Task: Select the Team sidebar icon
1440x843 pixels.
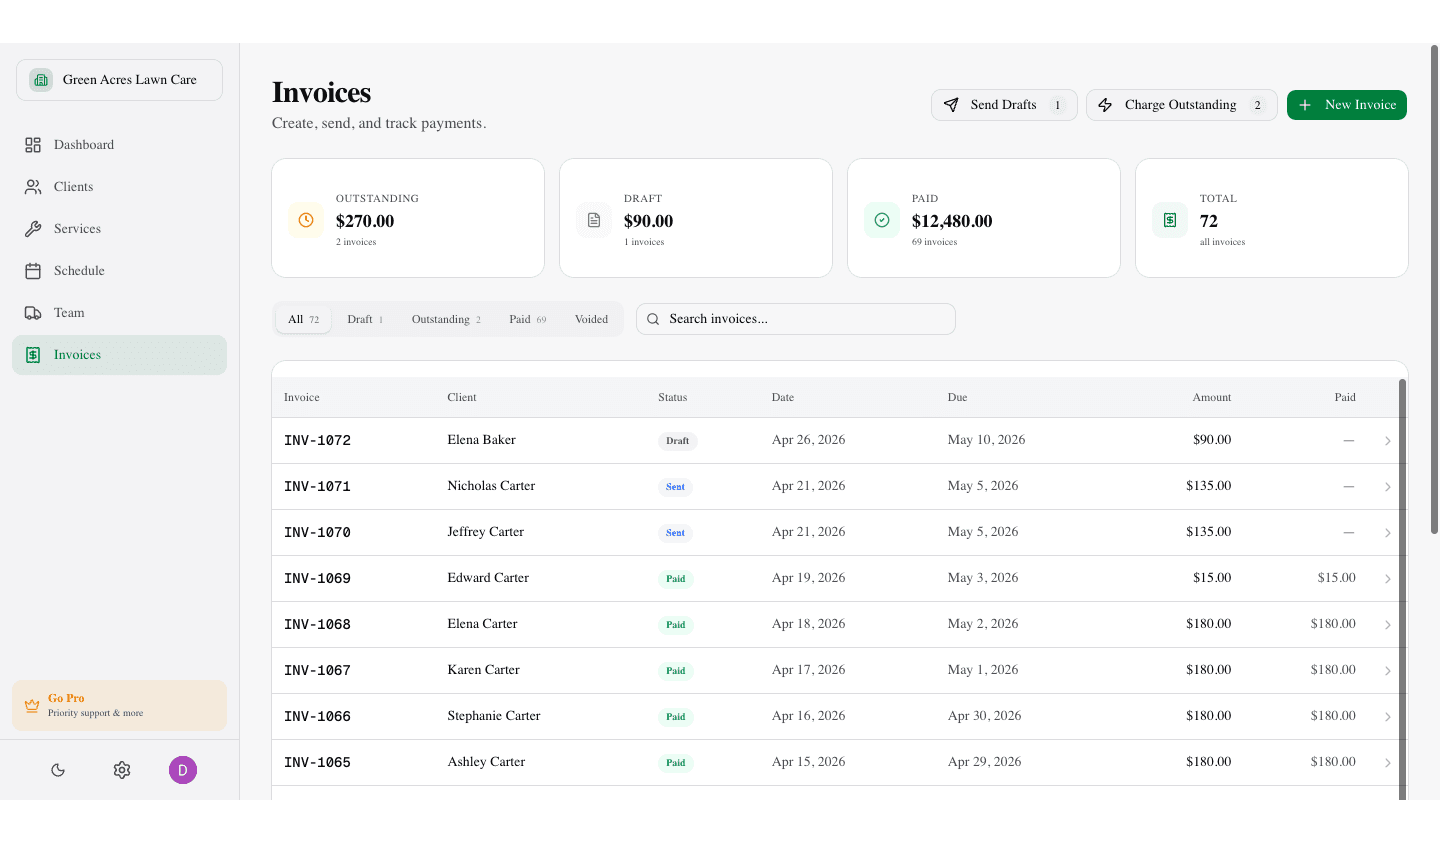Action: click(32, 312)
